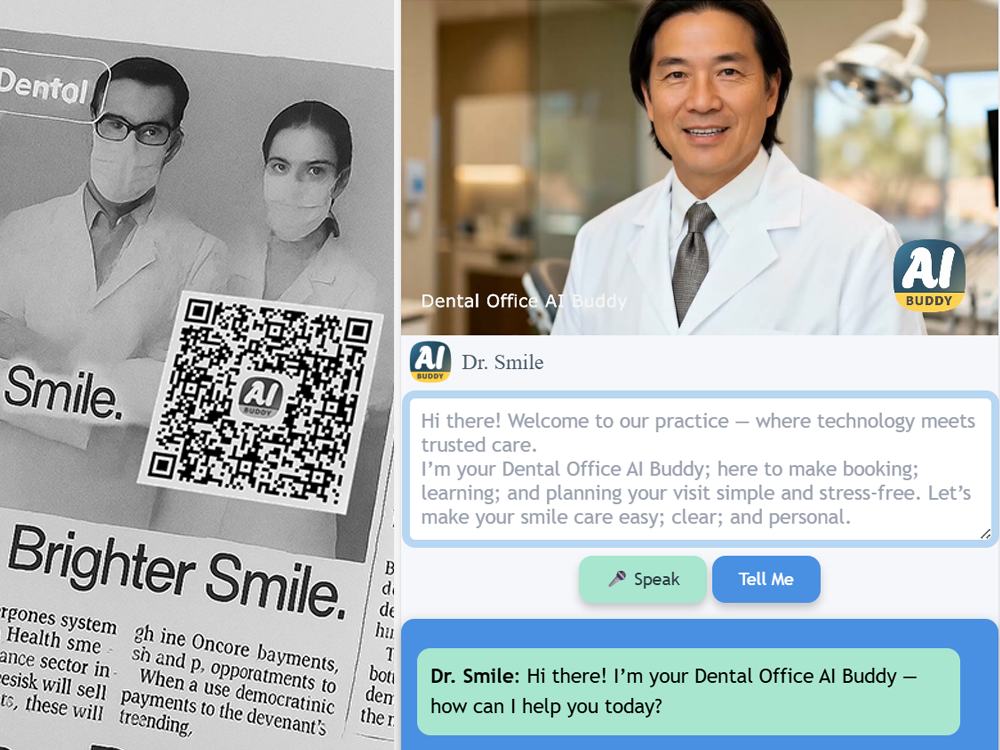
Task: Click the dentist portrait photo
Action: click(x=700, y=167)
